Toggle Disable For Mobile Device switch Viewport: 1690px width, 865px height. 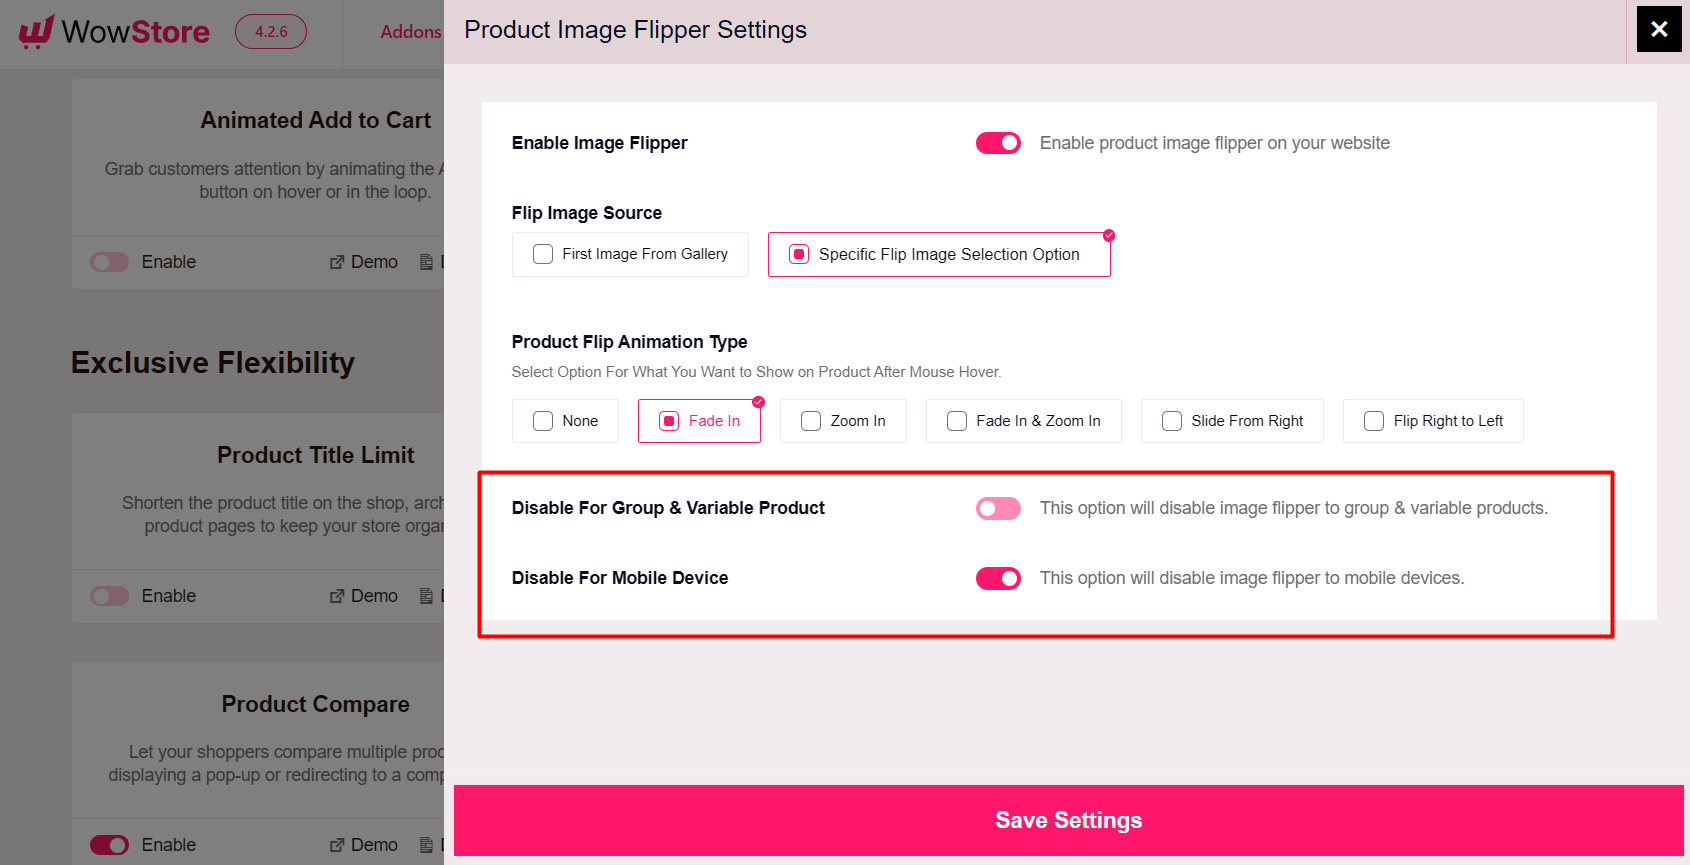pyautogui.click(x=998, y=578)
